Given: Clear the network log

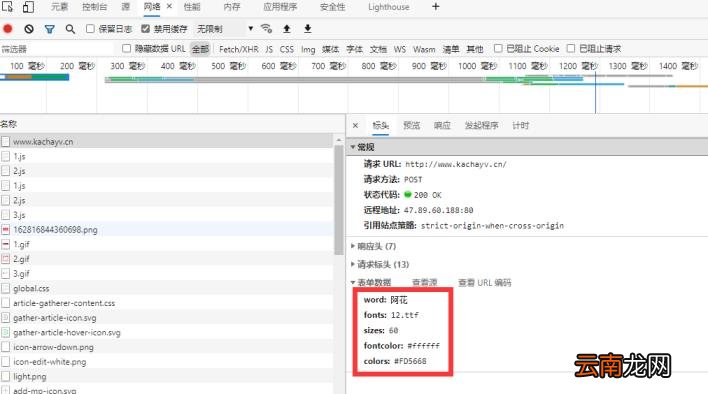Looking at the screenshot, I should coord(29,29).
